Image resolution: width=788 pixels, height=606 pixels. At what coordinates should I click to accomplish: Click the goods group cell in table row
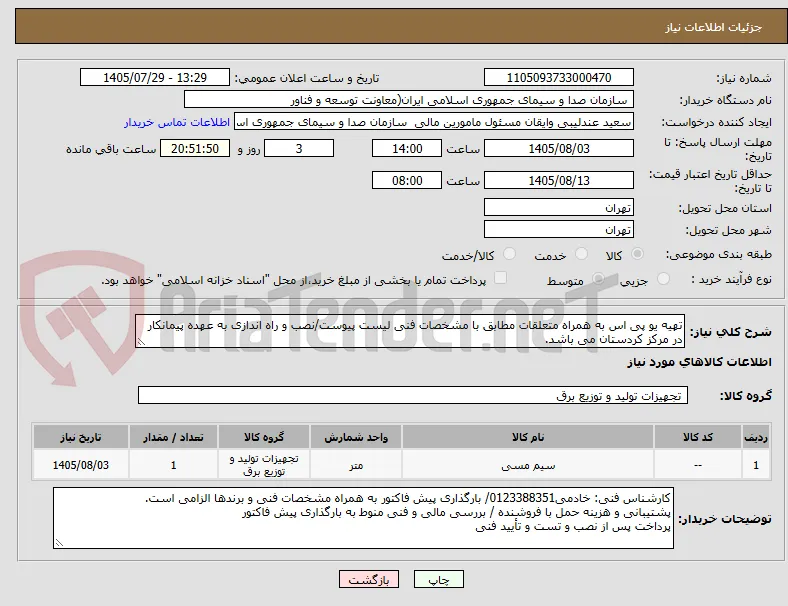coord(264,465)
